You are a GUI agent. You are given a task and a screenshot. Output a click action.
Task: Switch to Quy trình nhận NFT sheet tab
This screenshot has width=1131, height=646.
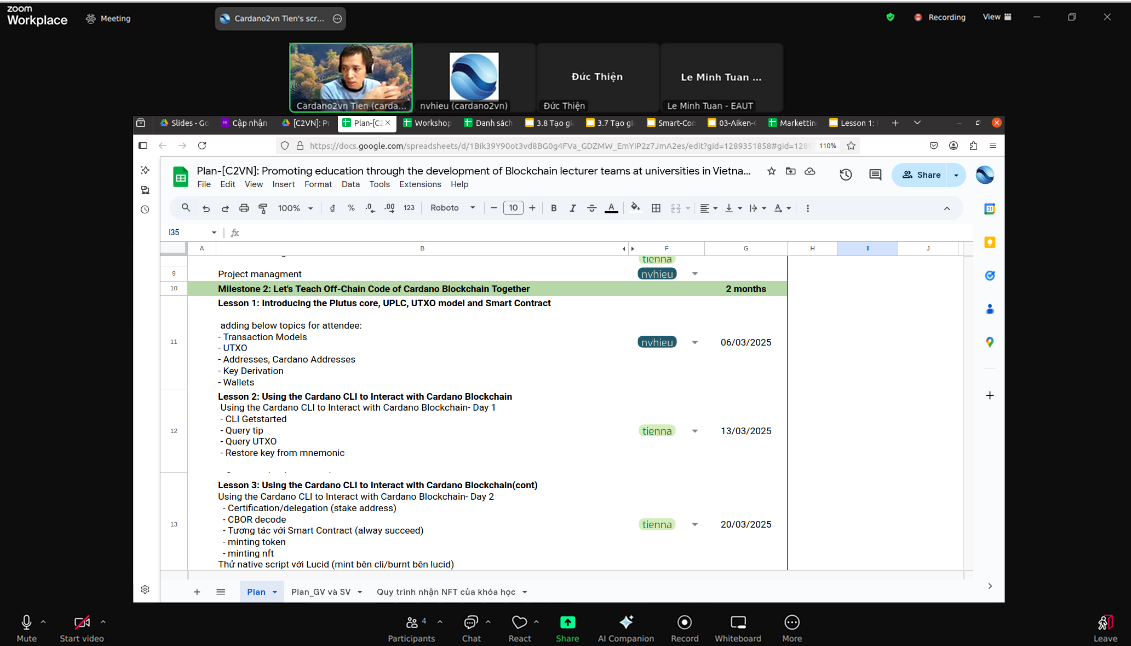click(446, 592)
